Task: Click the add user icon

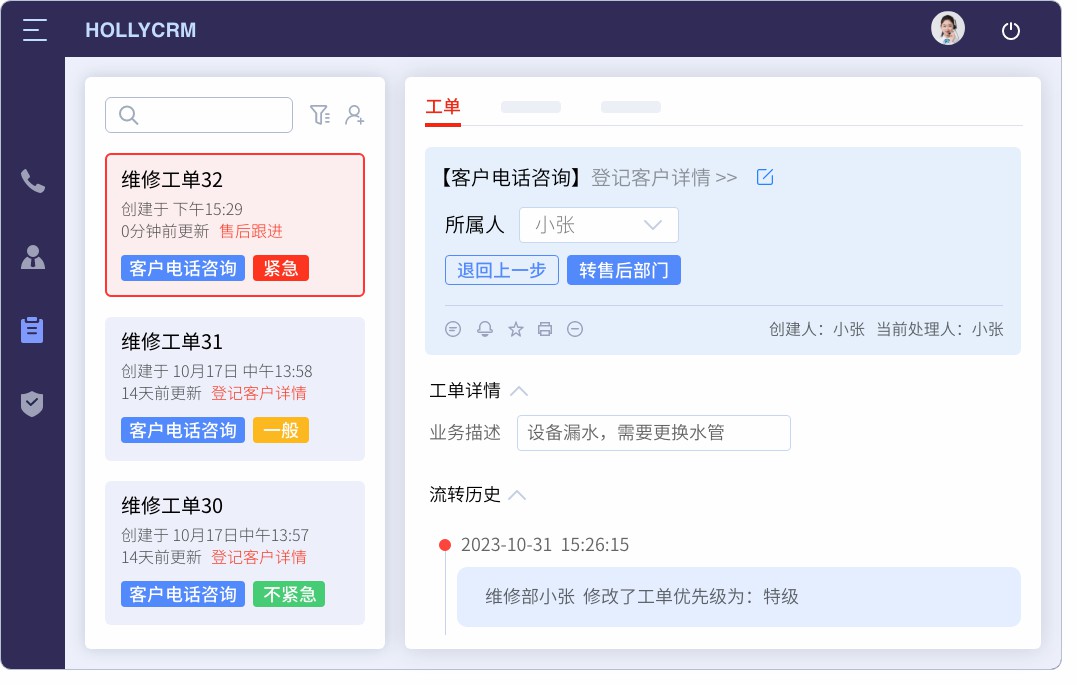Action: [354, 115]
